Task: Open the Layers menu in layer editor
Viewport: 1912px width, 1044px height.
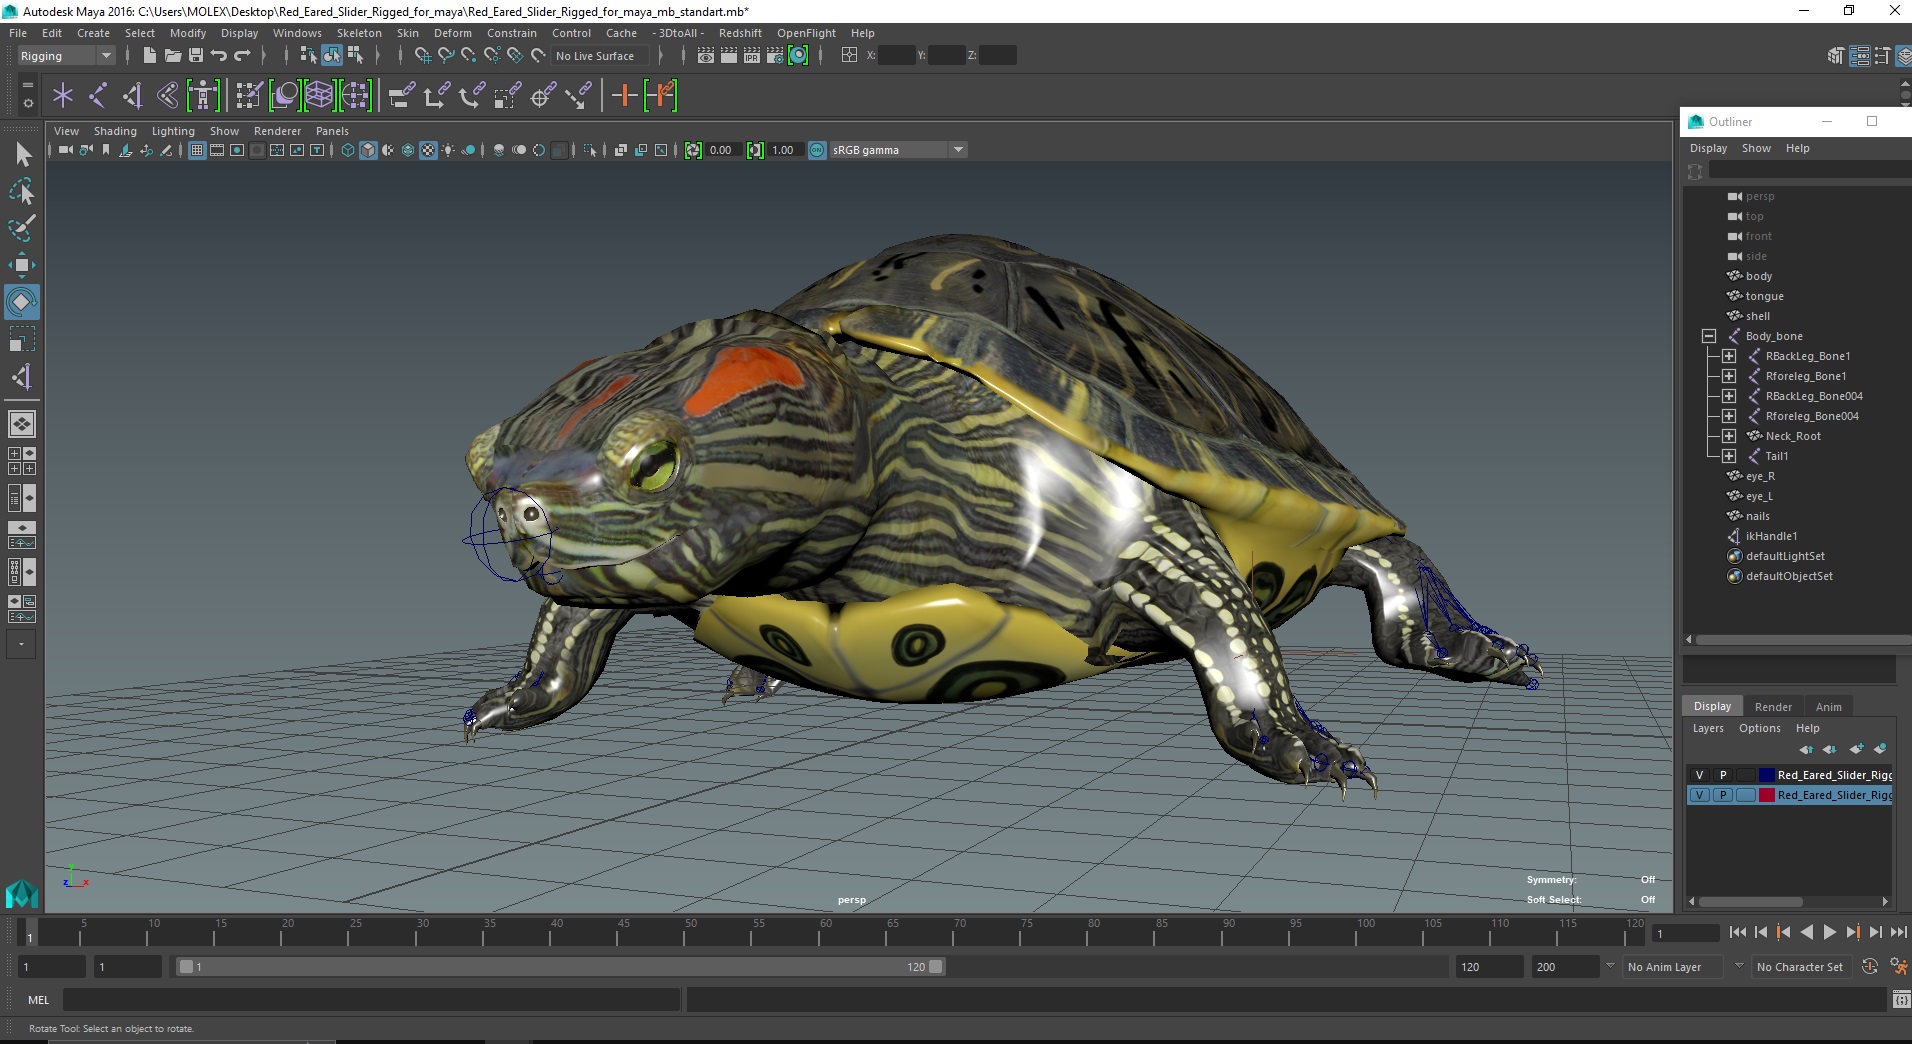Action: coord(1708,728)
